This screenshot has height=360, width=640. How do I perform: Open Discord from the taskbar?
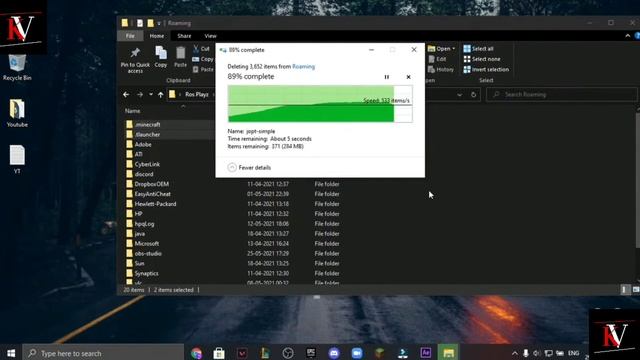tap(334, 353)
